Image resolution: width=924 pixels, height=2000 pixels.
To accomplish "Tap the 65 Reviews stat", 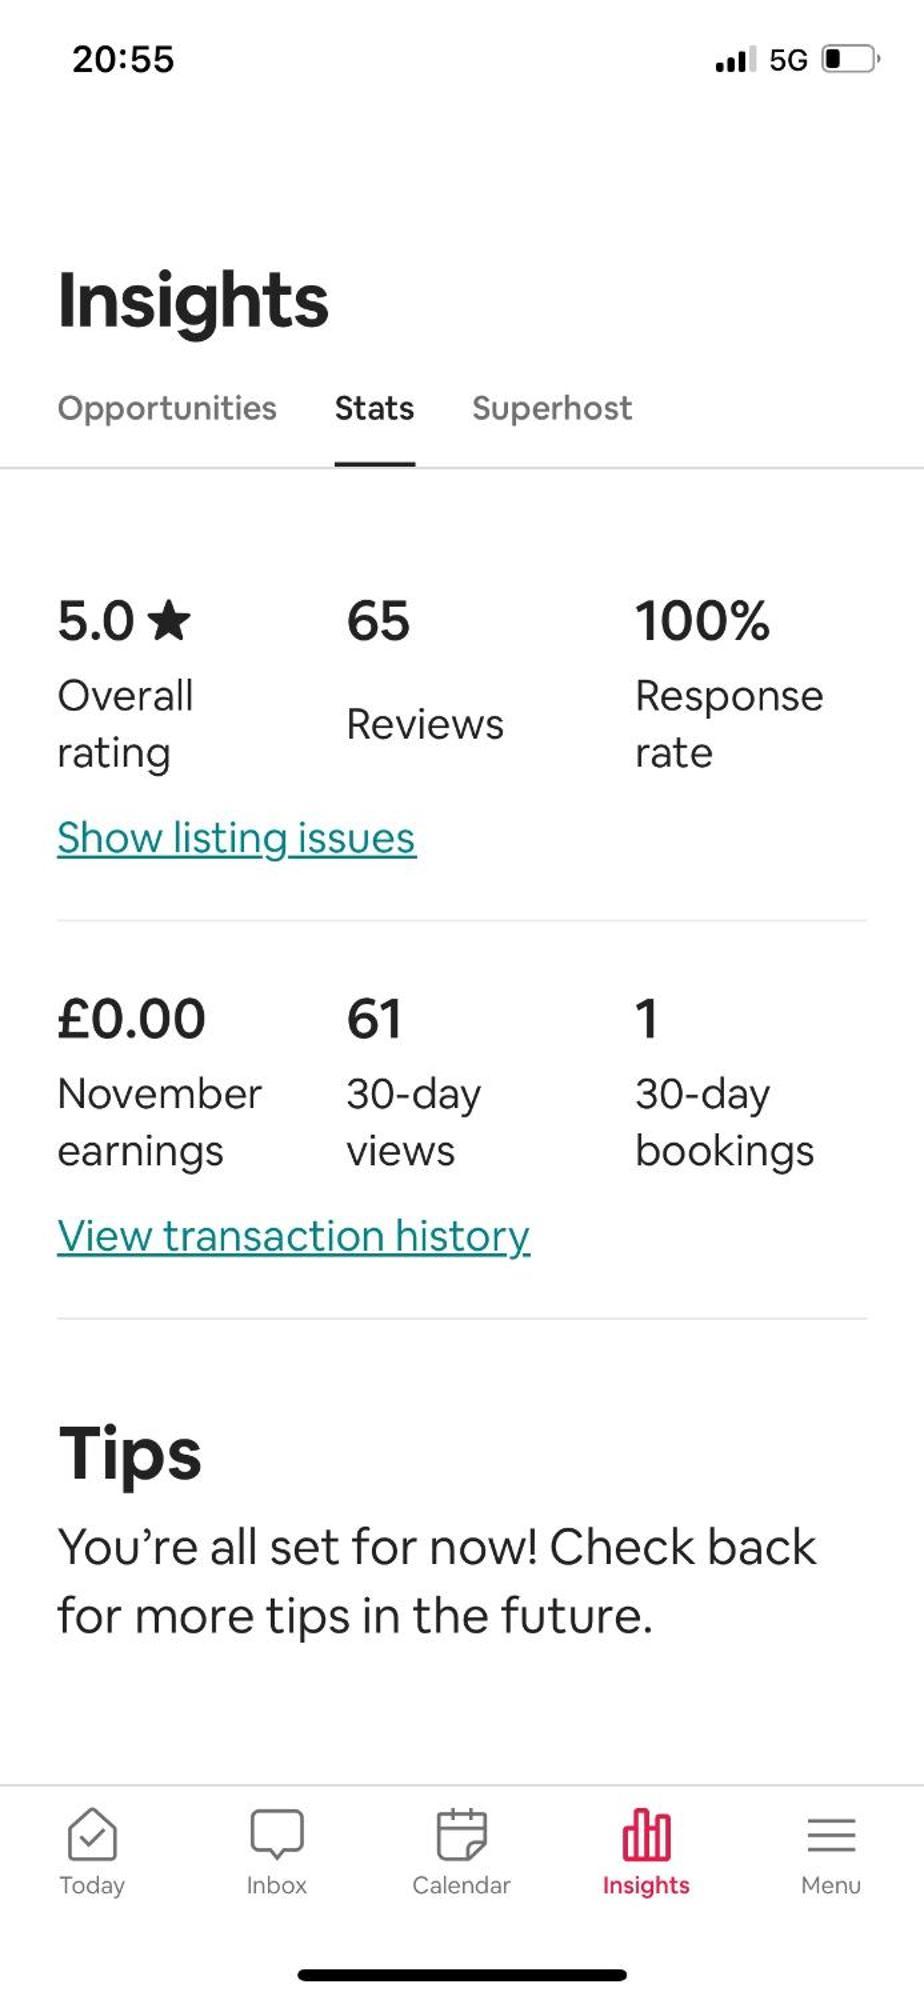I will coord(425,670).
